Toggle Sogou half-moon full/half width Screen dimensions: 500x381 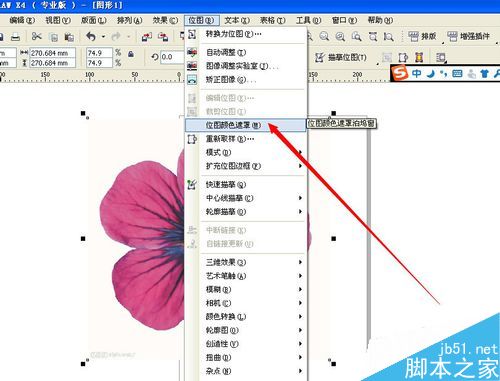[x=431, y=73]
